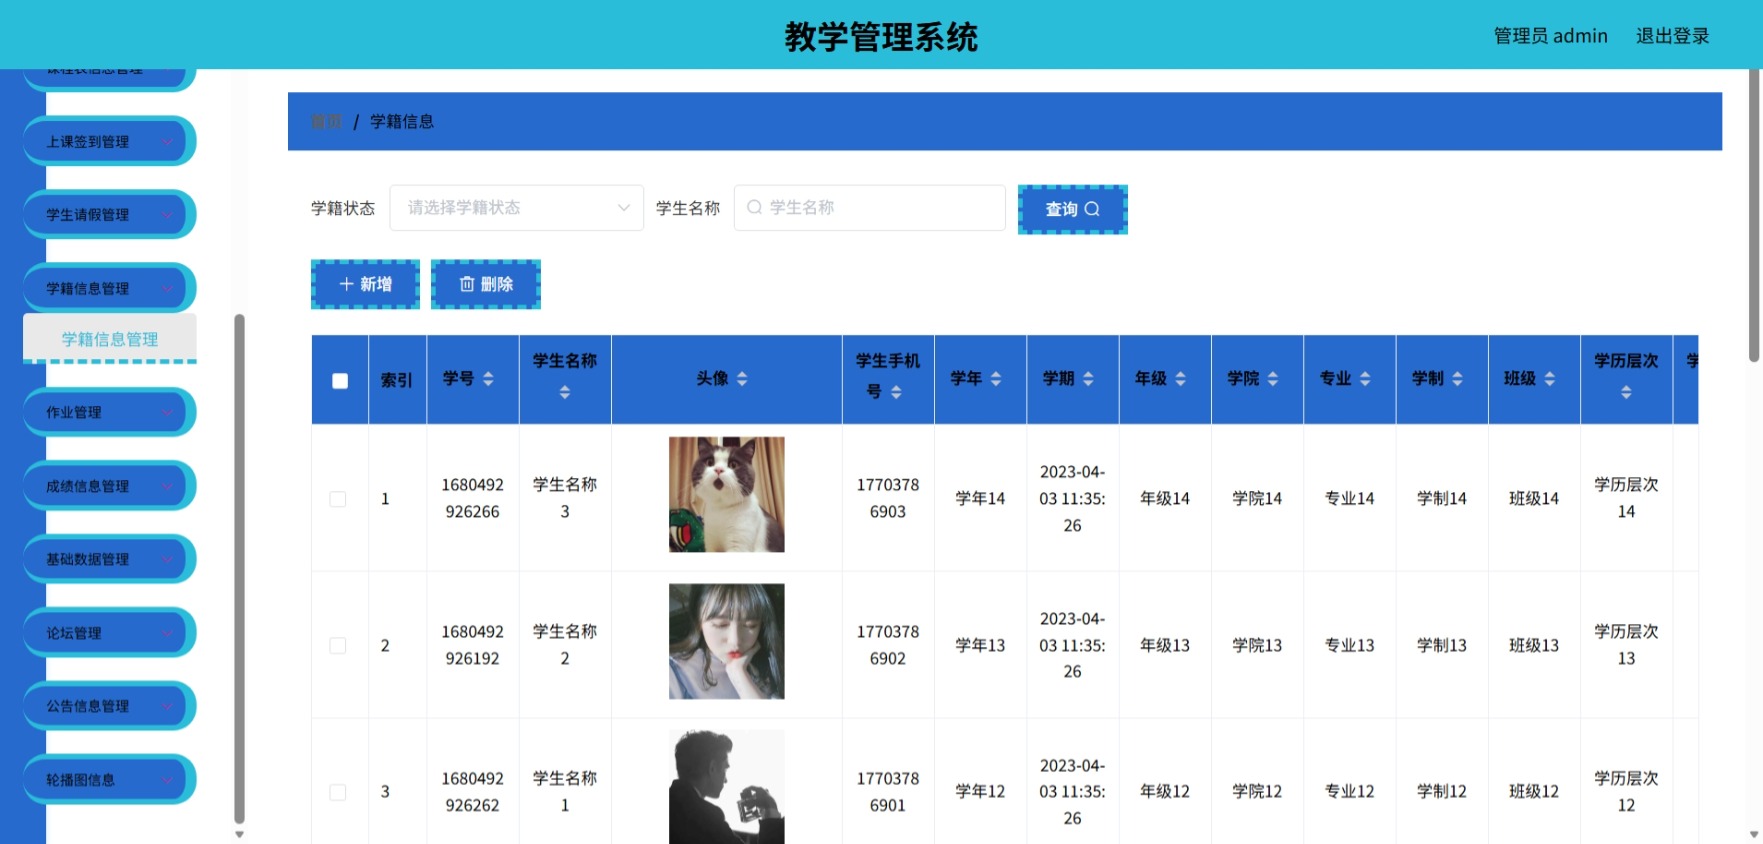Click the 查询 search button
This screenshot has height=844, width=1763.
(x=1072, y=209)
